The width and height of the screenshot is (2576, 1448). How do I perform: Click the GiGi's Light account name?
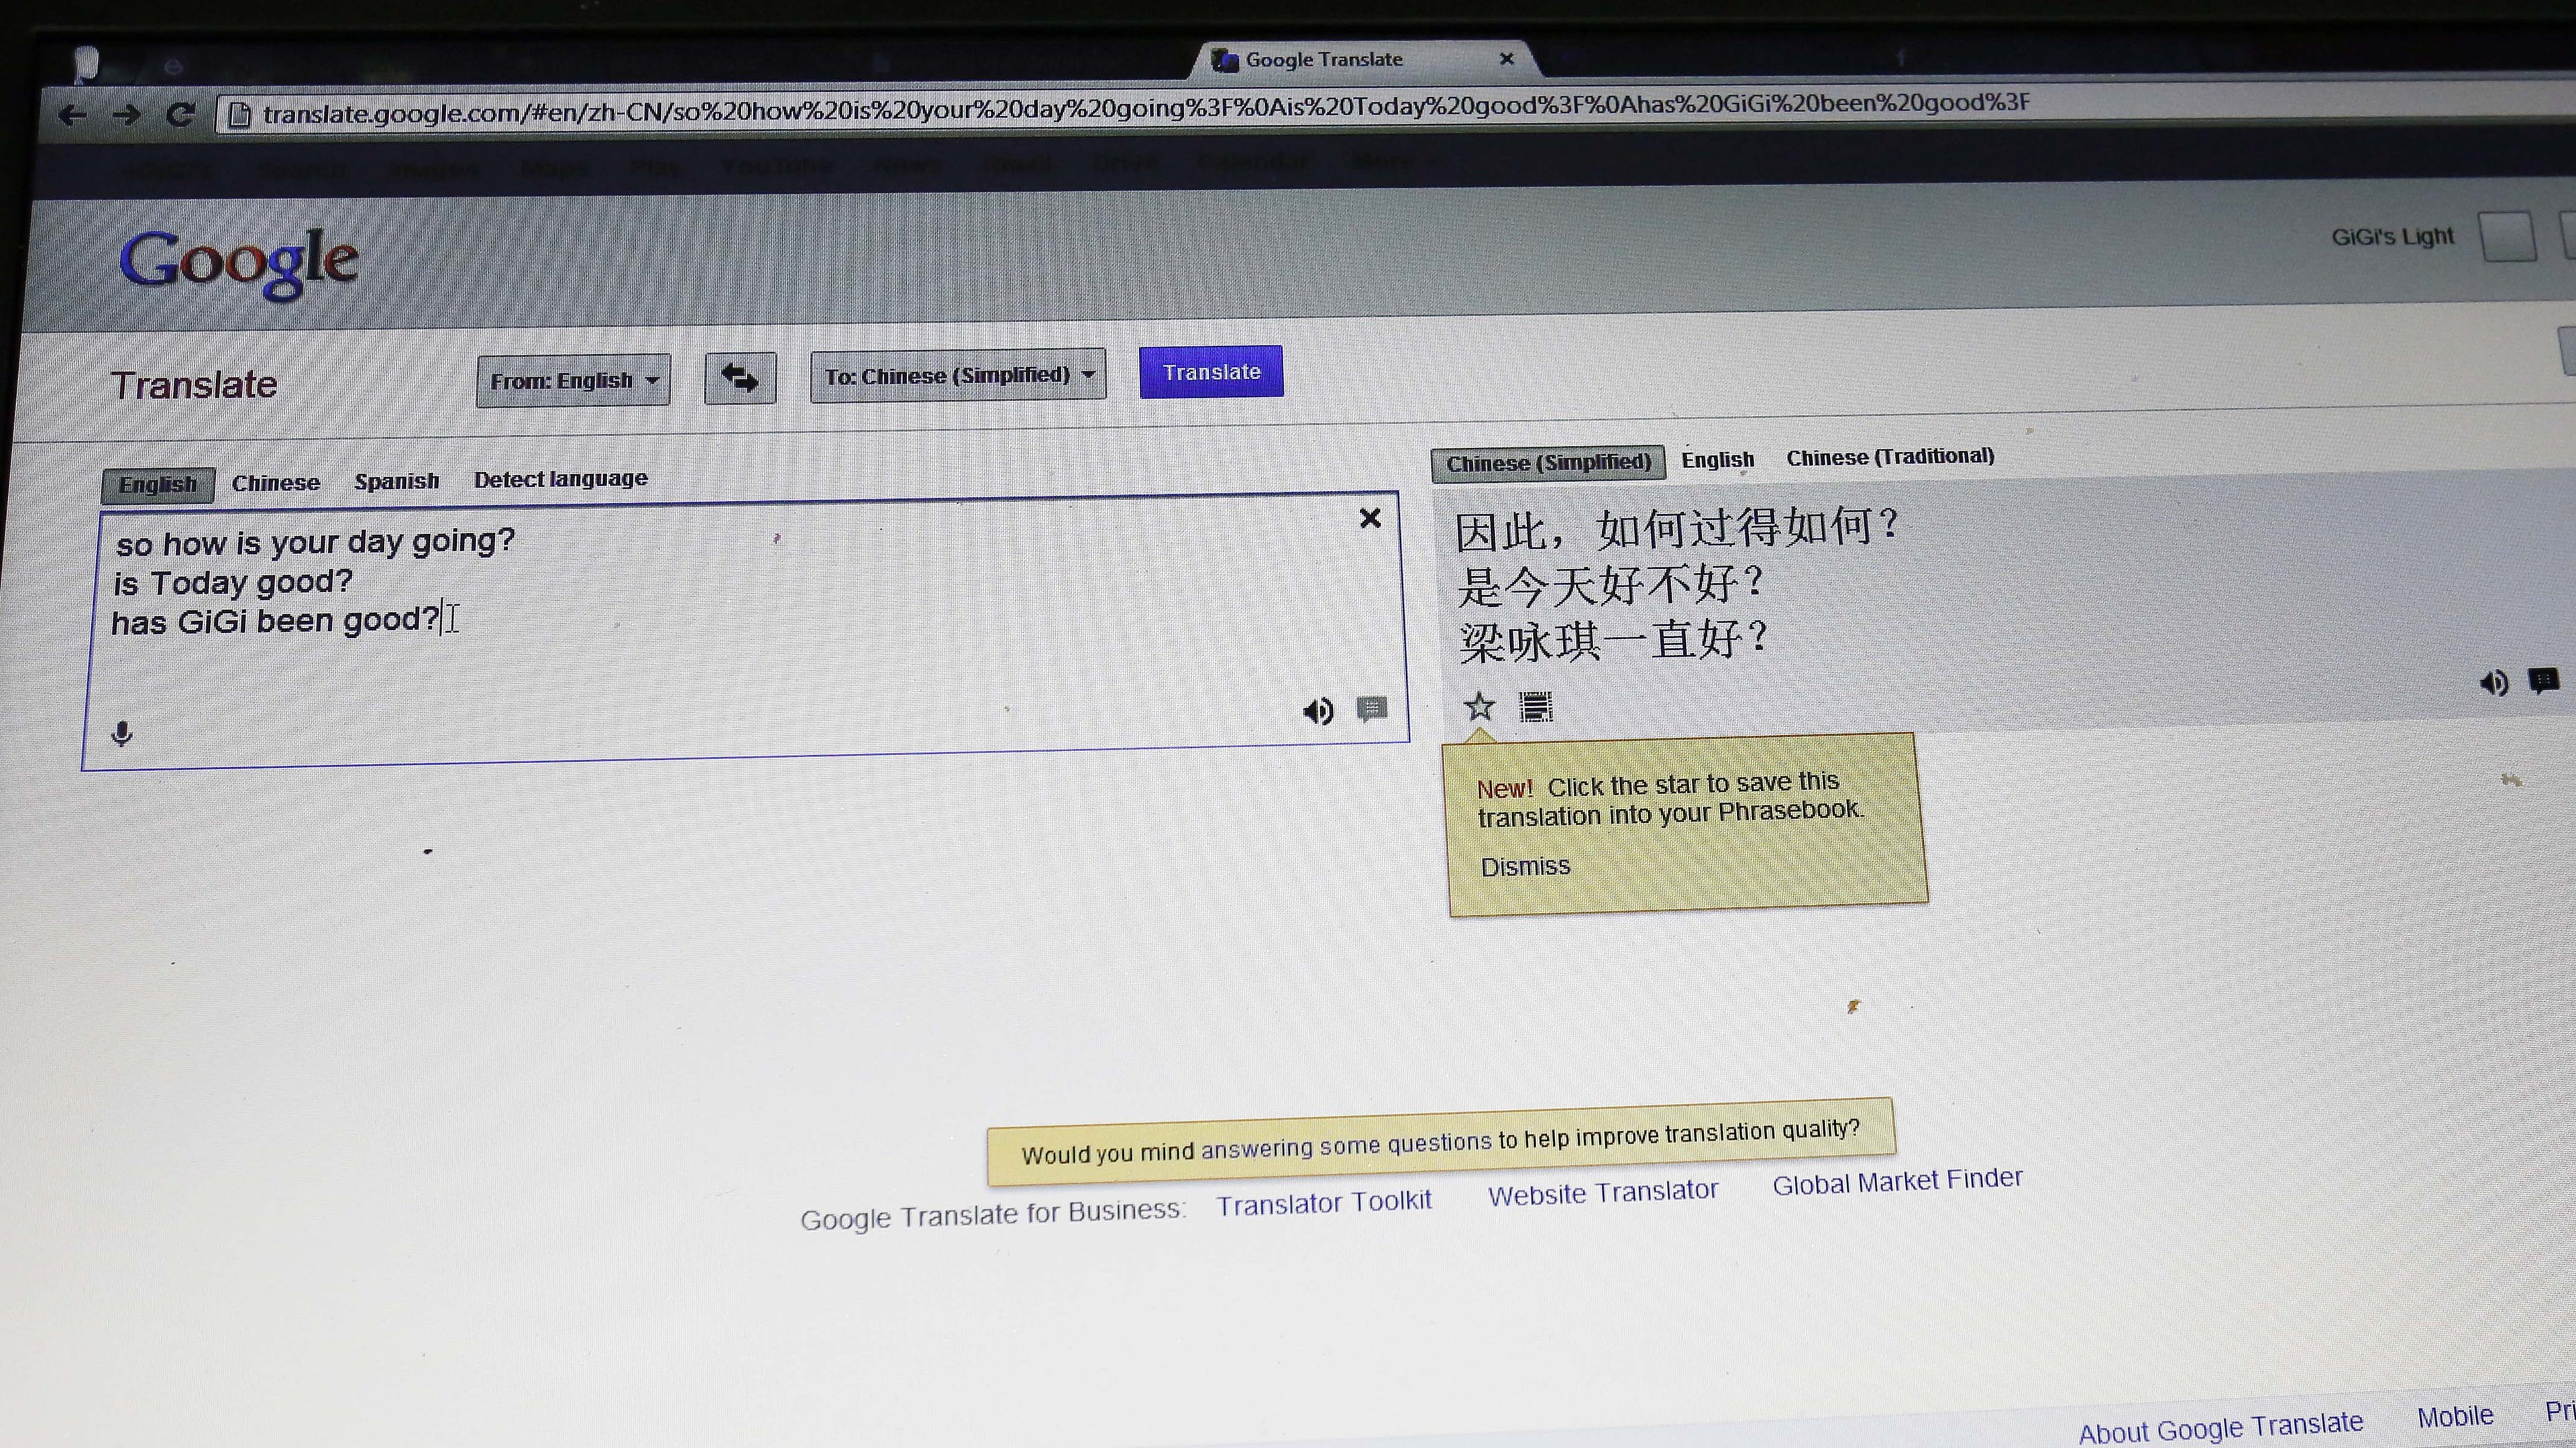click(x=2392, y=237)
